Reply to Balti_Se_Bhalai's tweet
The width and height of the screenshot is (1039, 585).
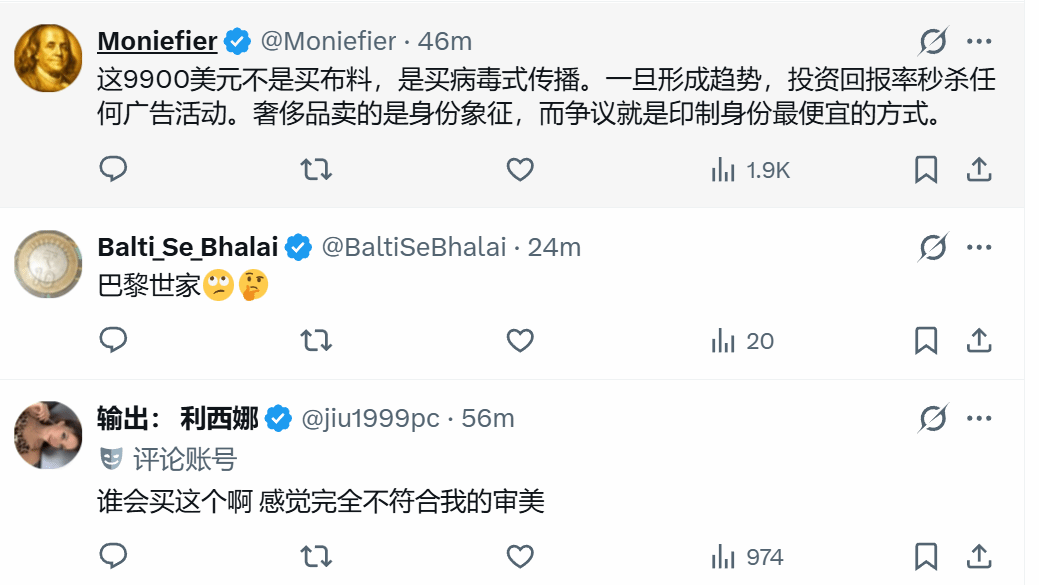114,341
